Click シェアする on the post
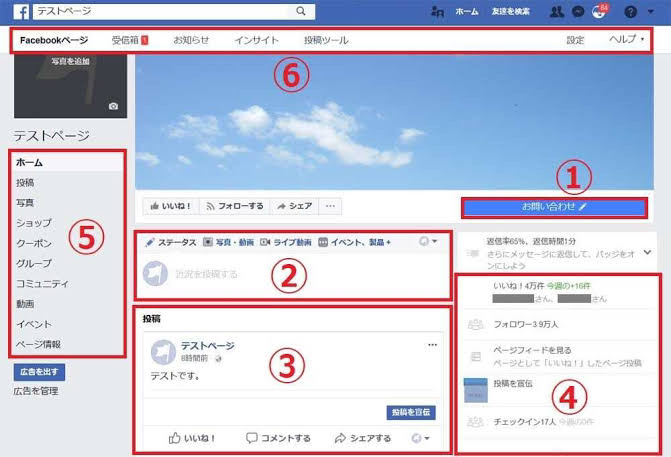671x457 pixels. pyautogui.click(x=363, y=438)
